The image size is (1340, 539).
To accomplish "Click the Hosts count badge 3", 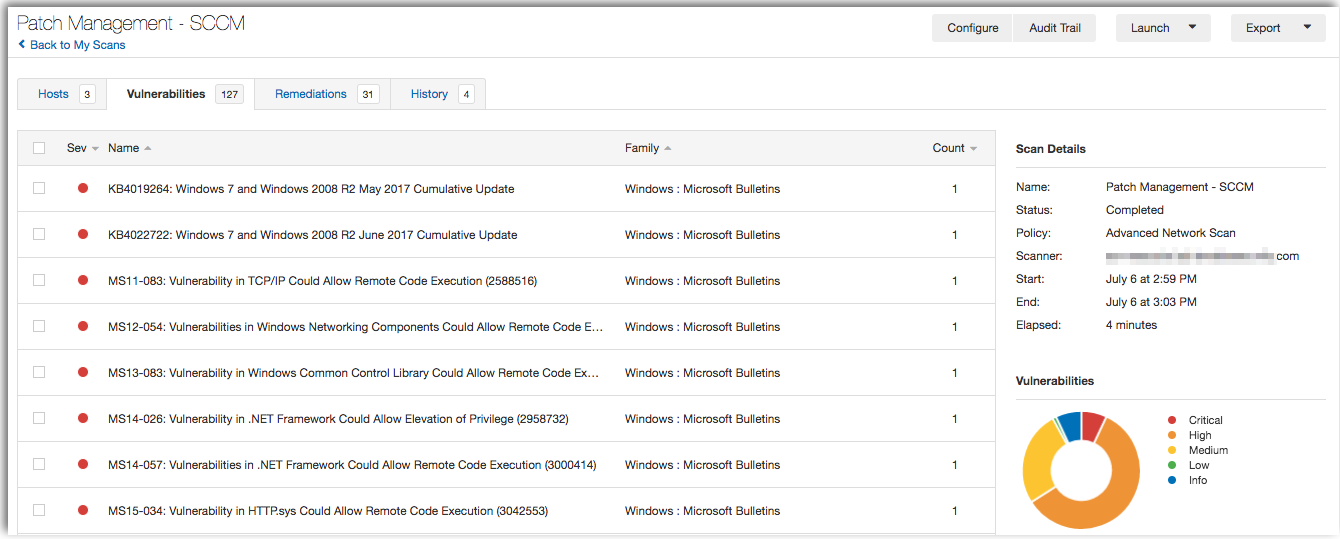I will [x=87, y=95].
